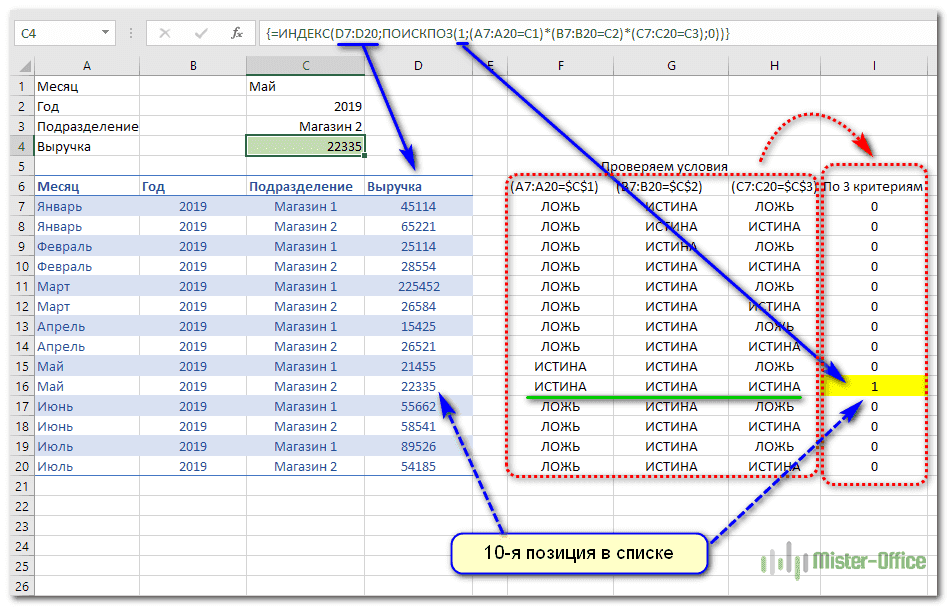Viewport: 948px width, 607px height.
Task: Select cell C1 with value Май
Action: coord(305,86)
